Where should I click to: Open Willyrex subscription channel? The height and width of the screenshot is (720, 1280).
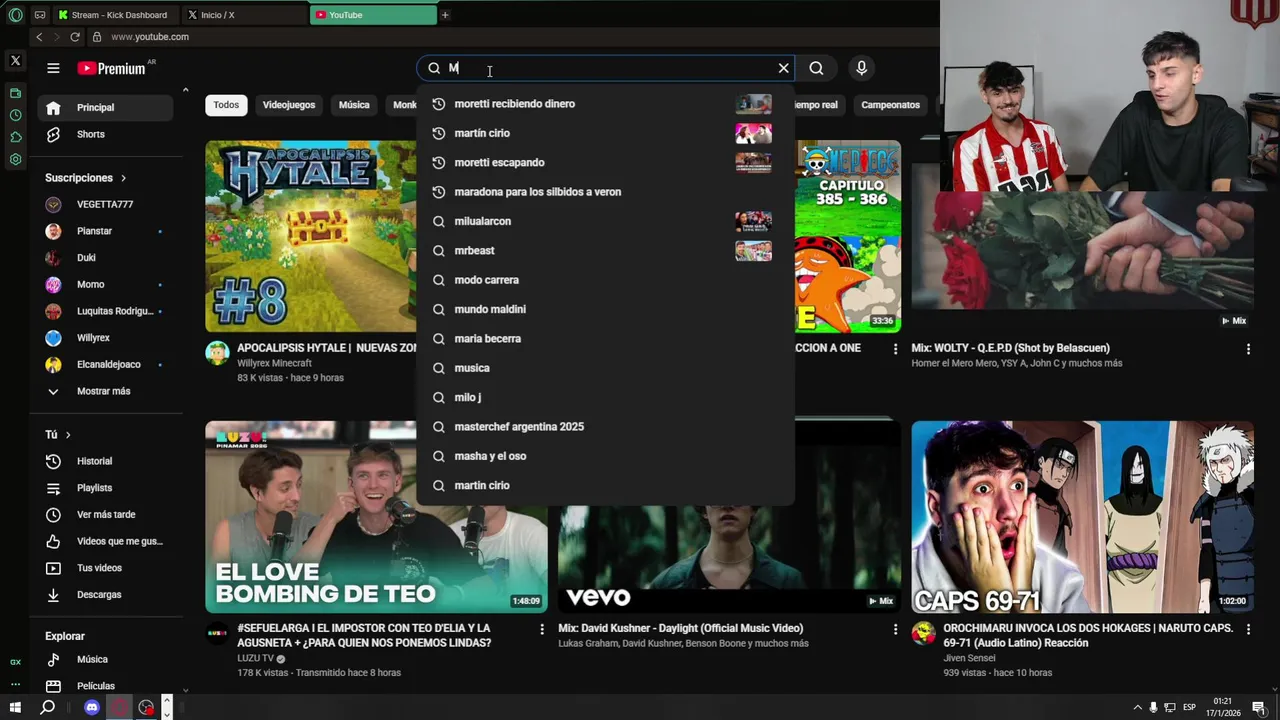[105, 338]
